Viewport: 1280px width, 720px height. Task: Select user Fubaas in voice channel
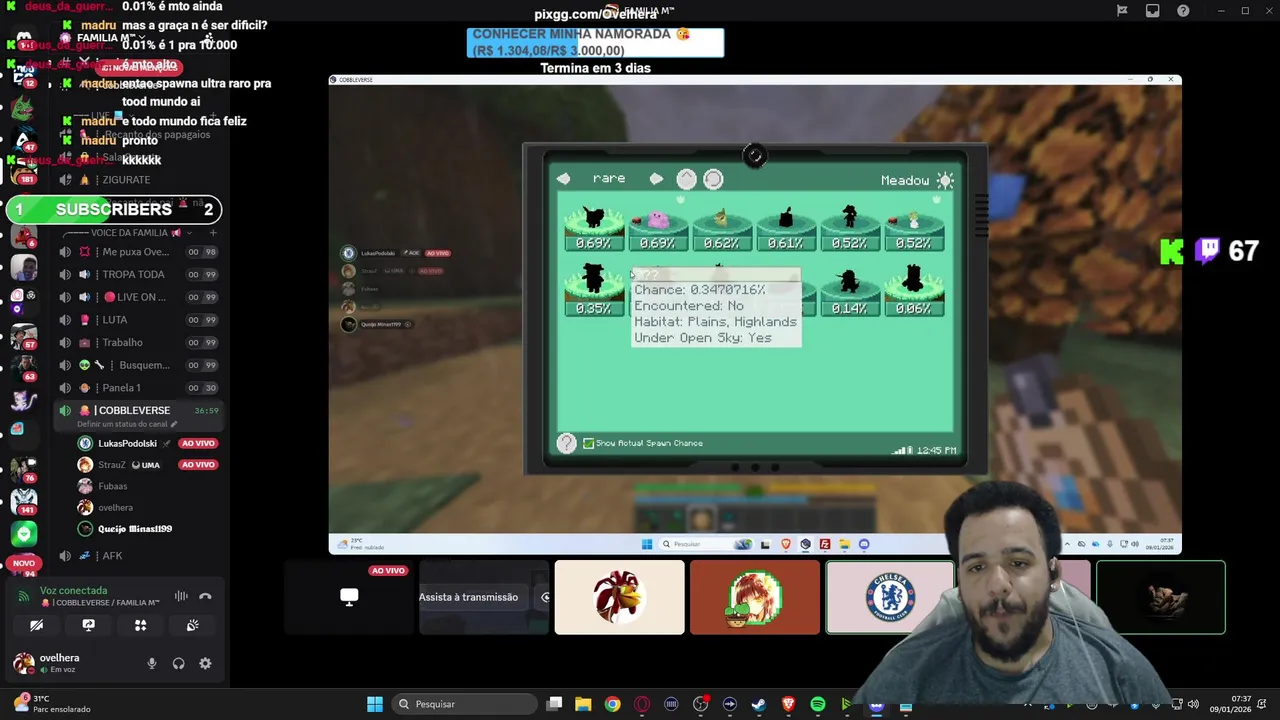(113, 486)
